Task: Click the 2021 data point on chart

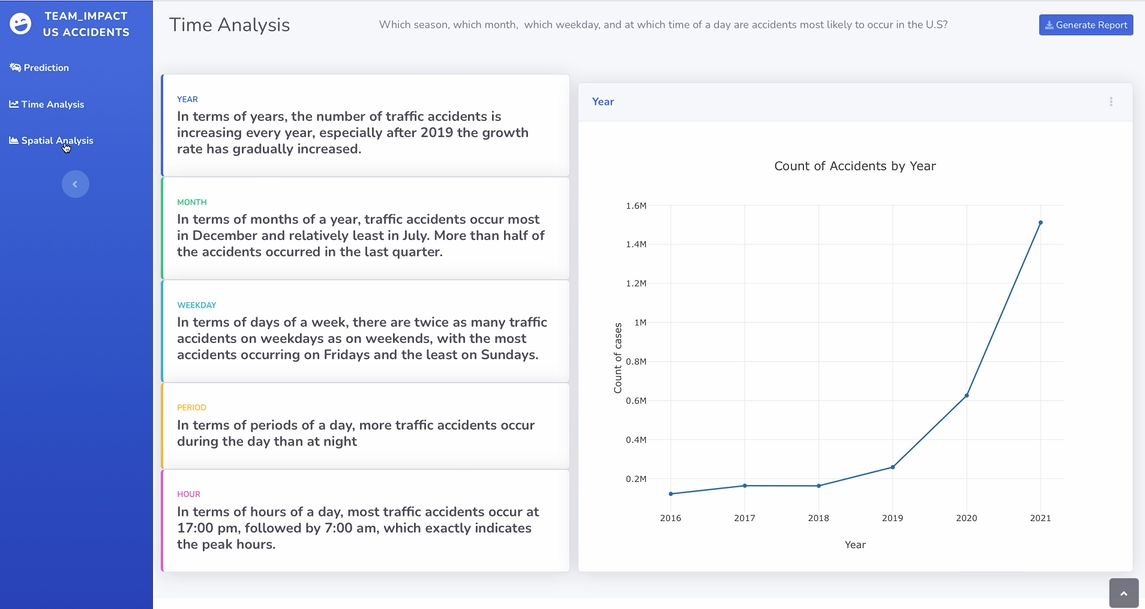Action: coord(1040,223)
